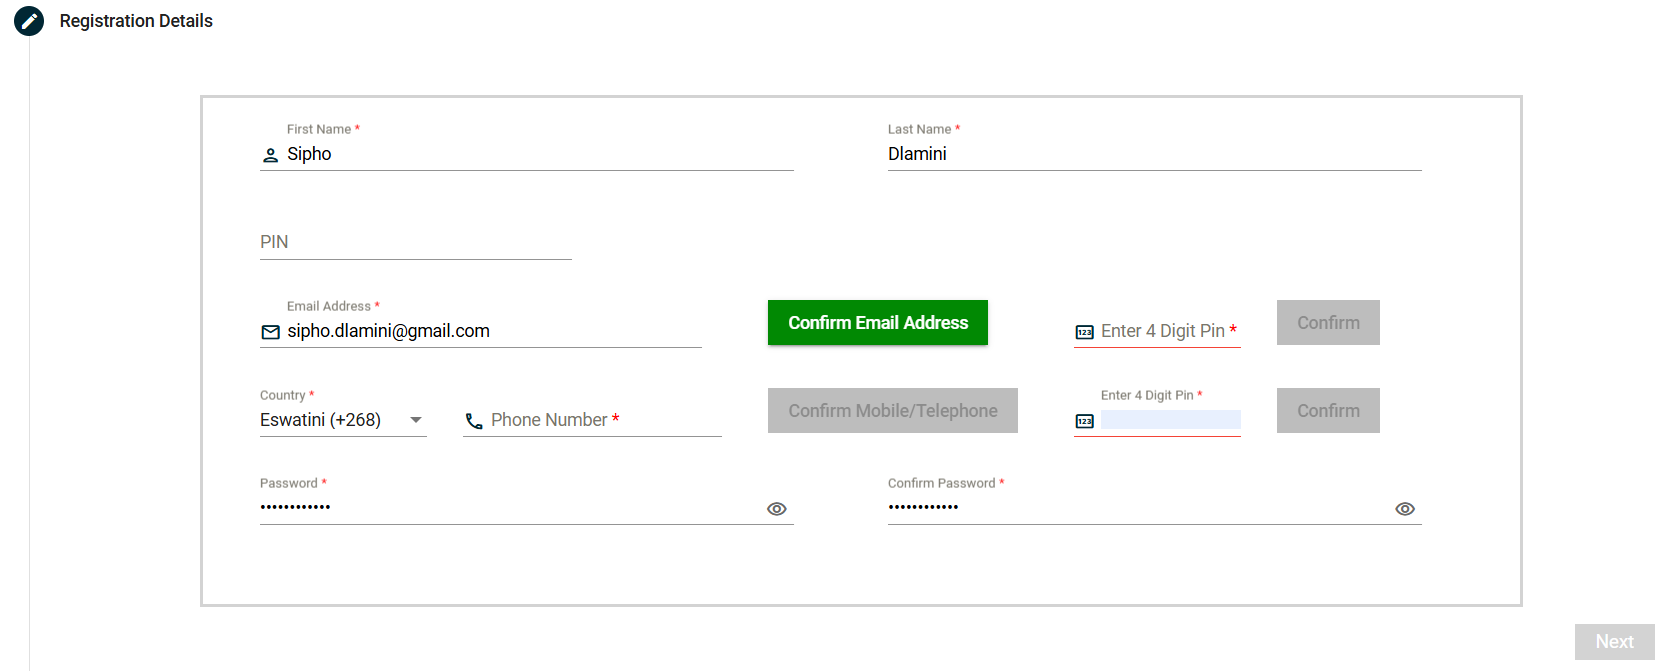The height and width of the screenshot is (671, 1677).
Task: Click the envelope icon in Email Address field
Action: coord(270,332)
